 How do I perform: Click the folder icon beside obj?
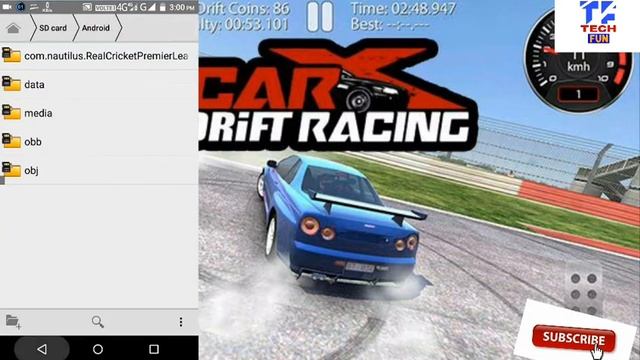tap(11, 169)
